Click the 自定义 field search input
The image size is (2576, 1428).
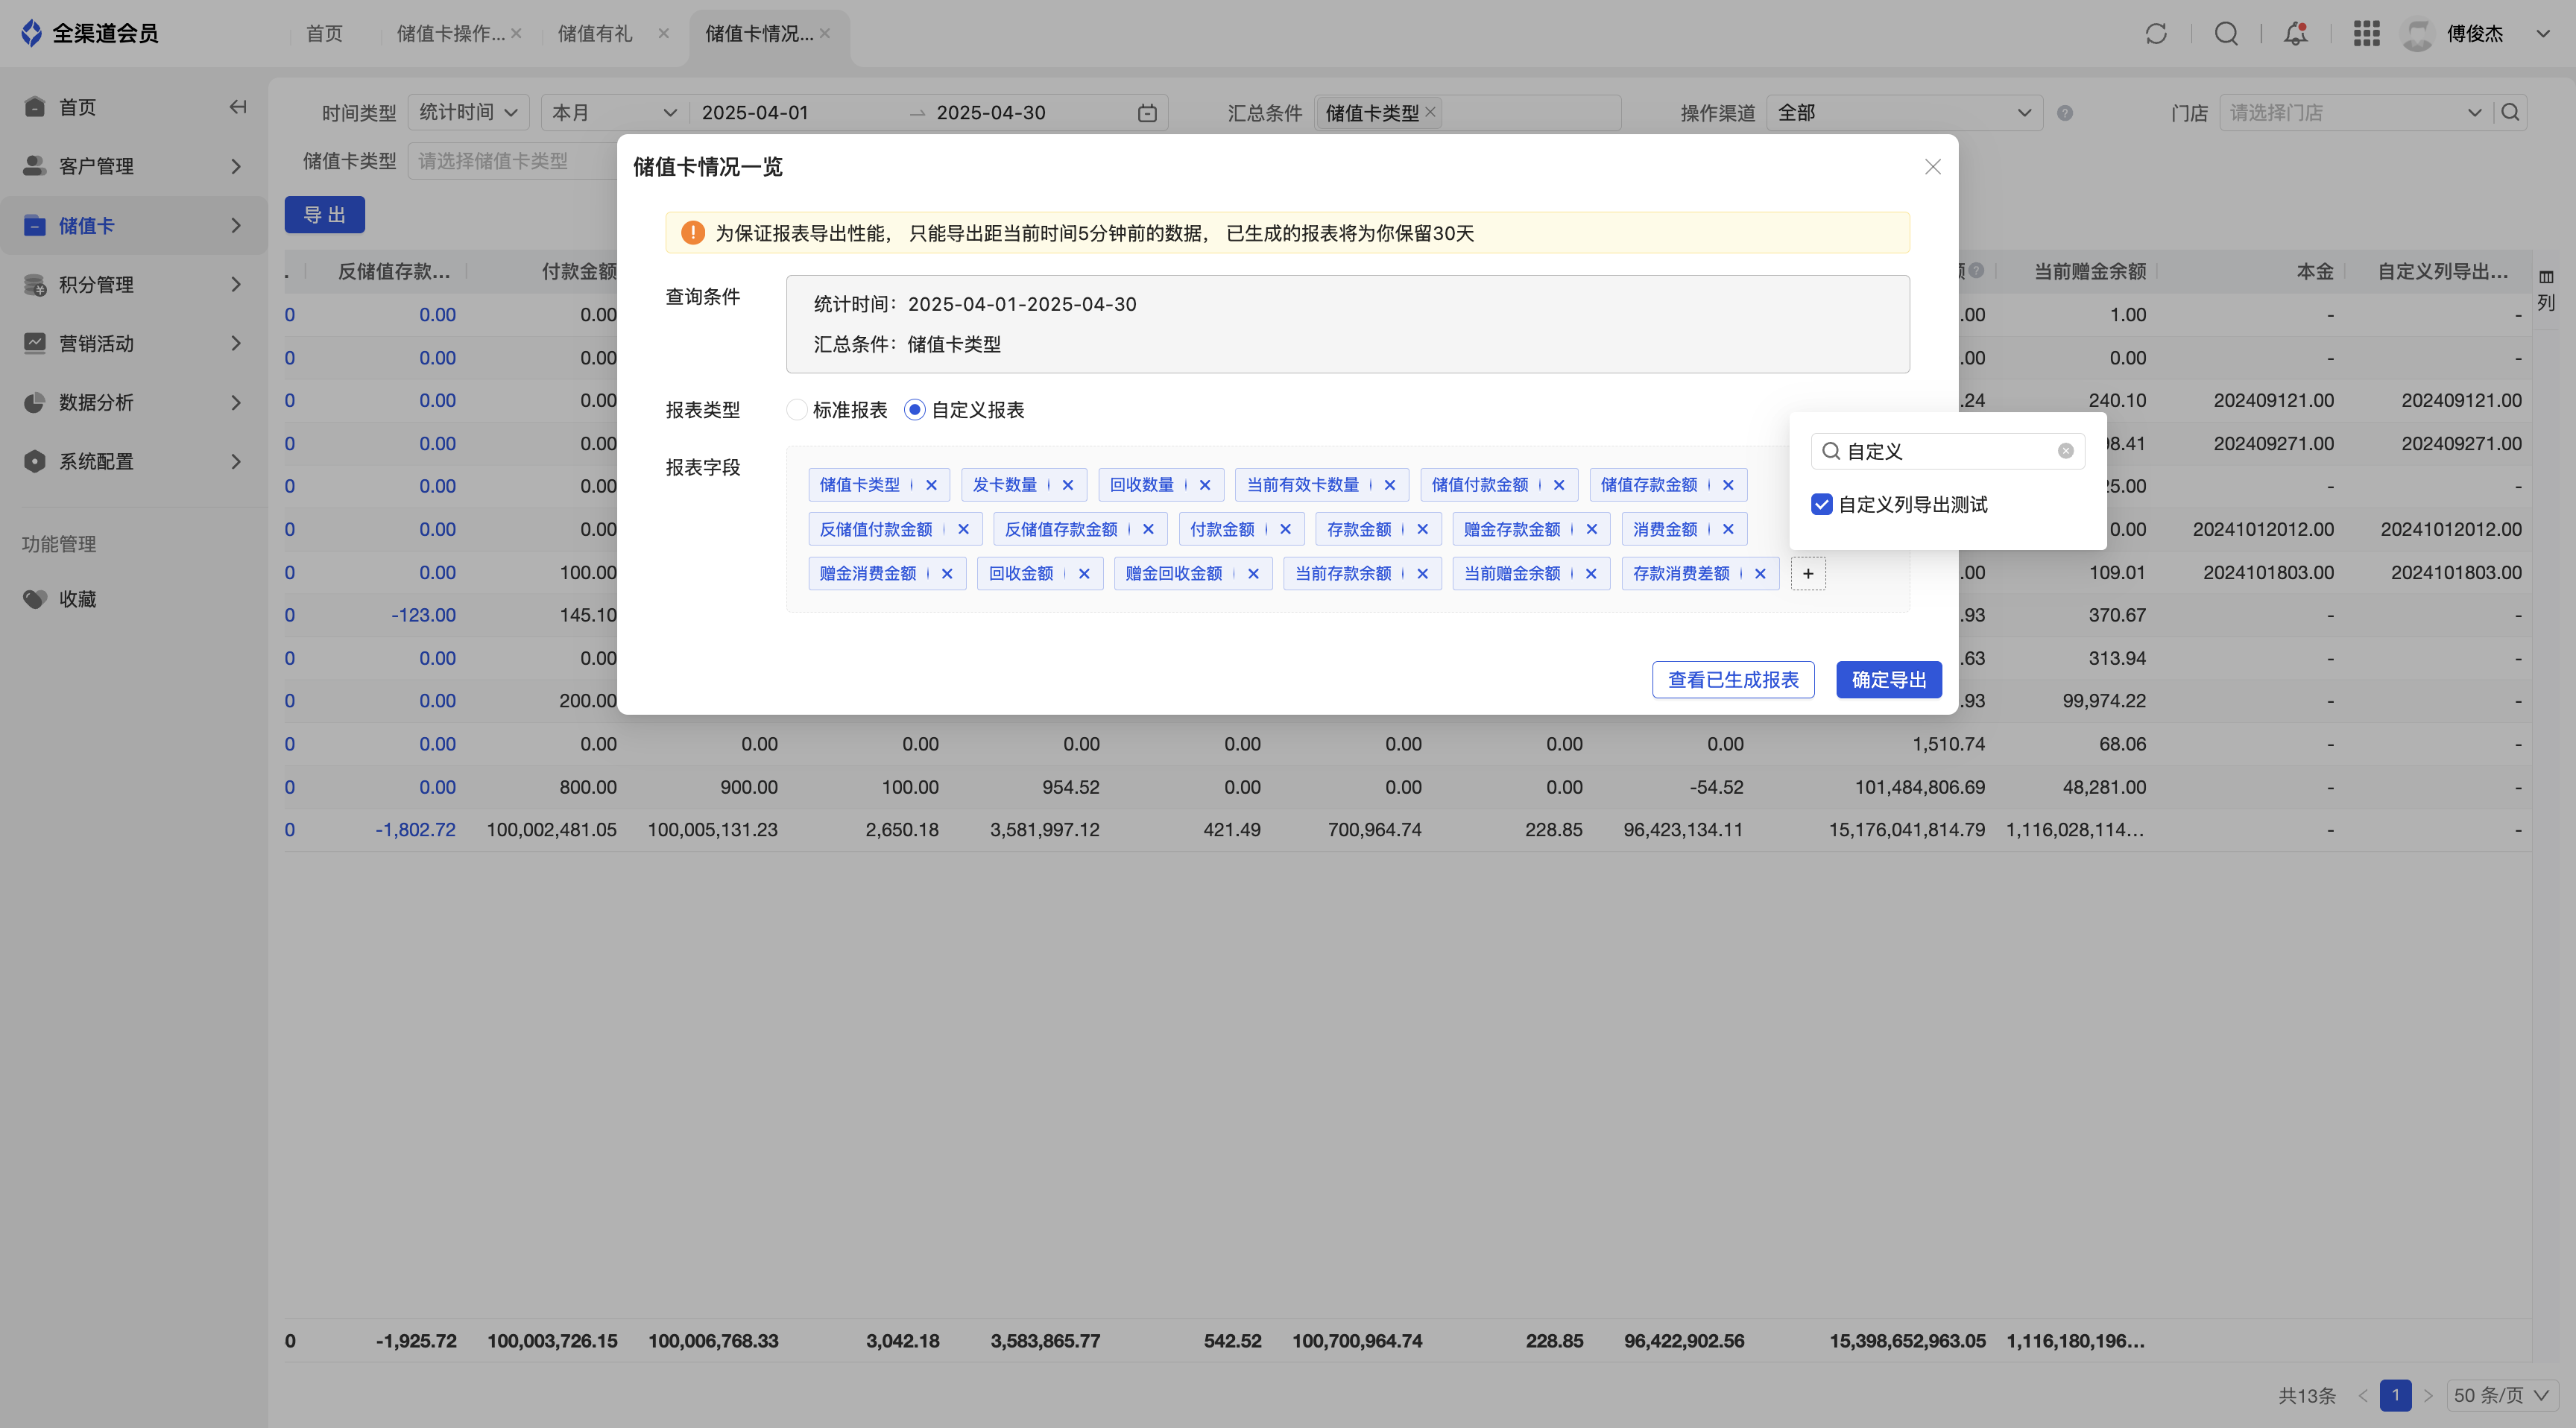click(x=1947, y=451)
